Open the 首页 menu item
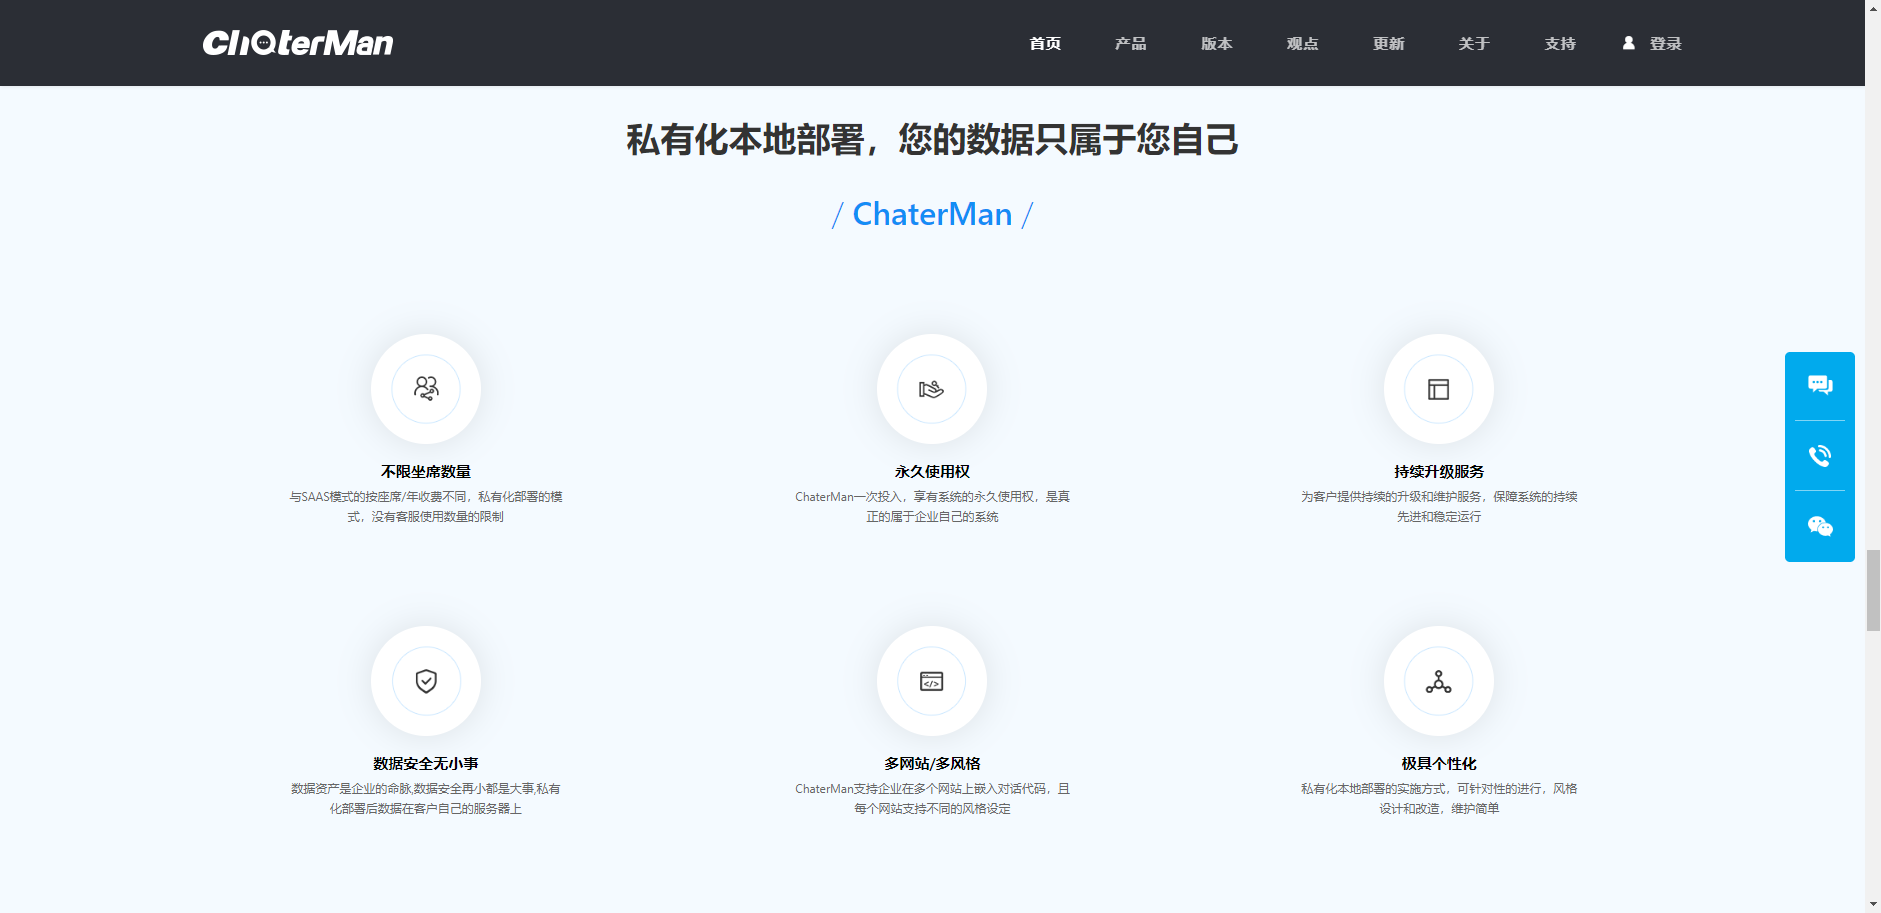This screenshot has height=913, width=1881. point(1045,43)
